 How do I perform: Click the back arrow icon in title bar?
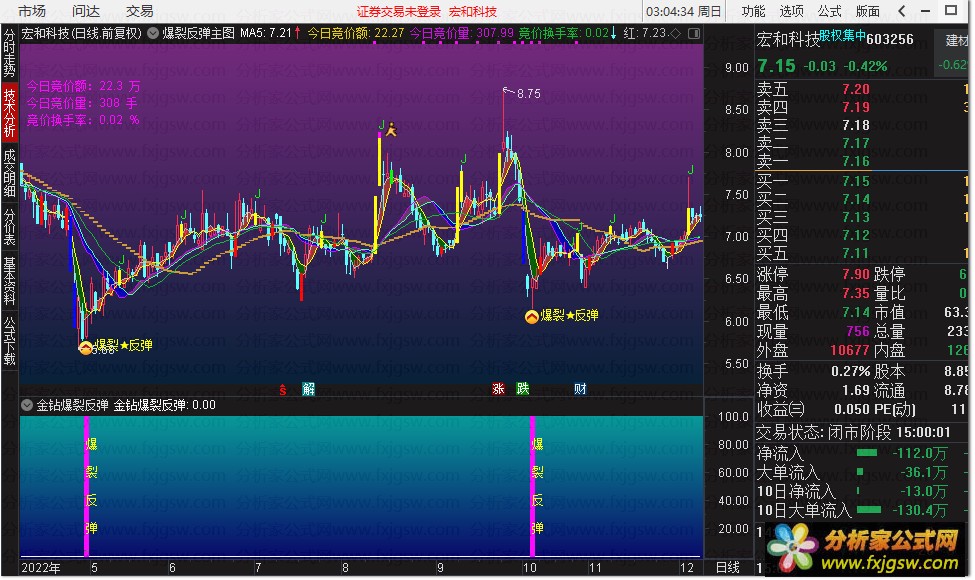click(902, 11)
